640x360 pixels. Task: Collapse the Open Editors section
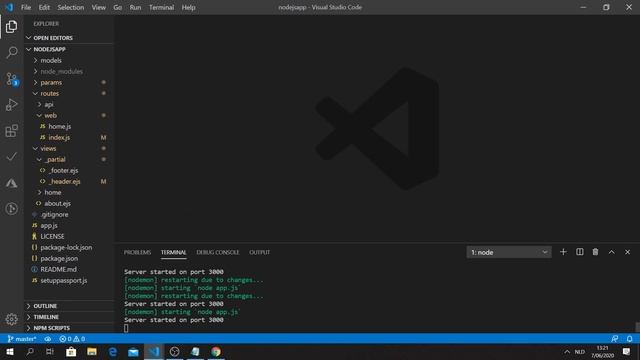pyautogui.click(x=69, y=38)
